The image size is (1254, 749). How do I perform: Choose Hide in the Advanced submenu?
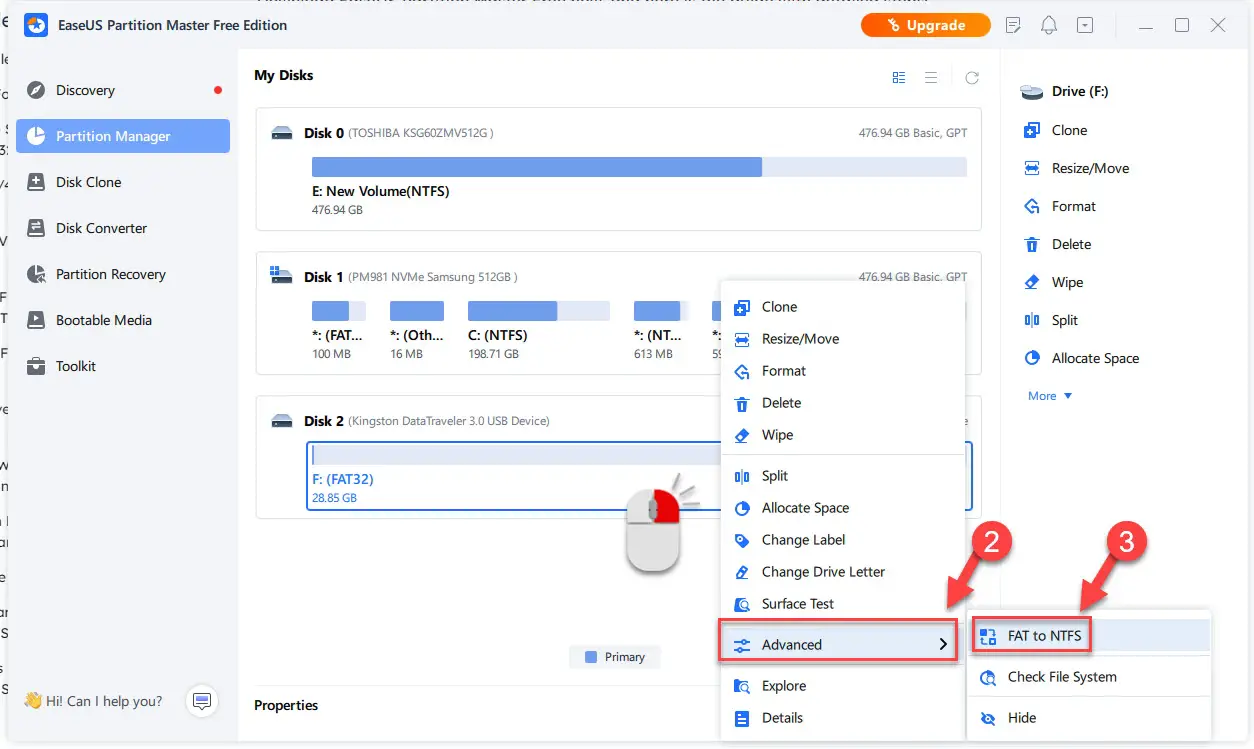1089,718
